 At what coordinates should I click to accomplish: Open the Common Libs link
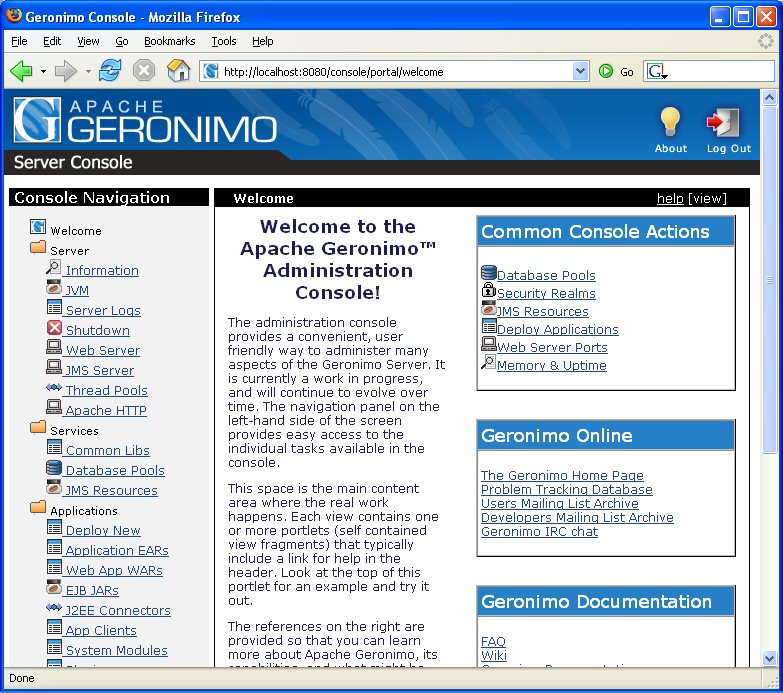pos(107,450)
